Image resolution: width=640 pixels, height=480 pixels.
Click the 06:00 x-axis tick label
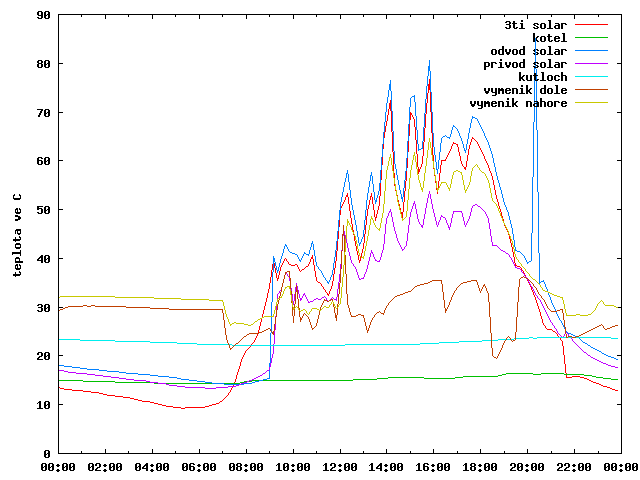[199, 467]
